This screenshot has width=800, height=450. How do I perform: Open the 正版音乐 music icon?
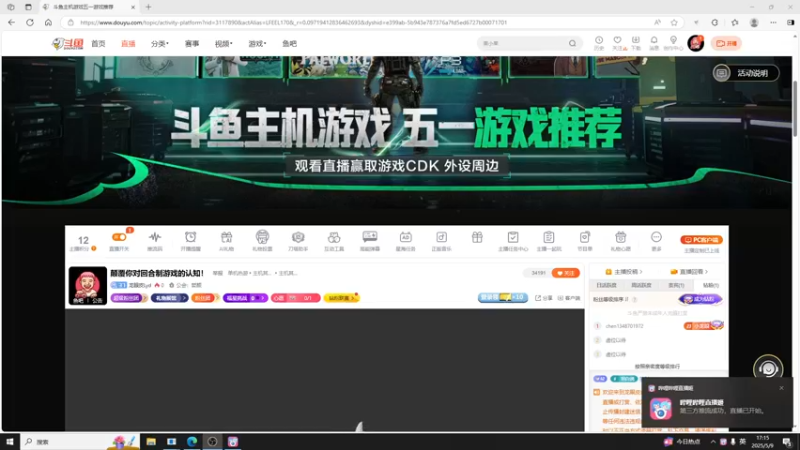click(x=441, y=237)
